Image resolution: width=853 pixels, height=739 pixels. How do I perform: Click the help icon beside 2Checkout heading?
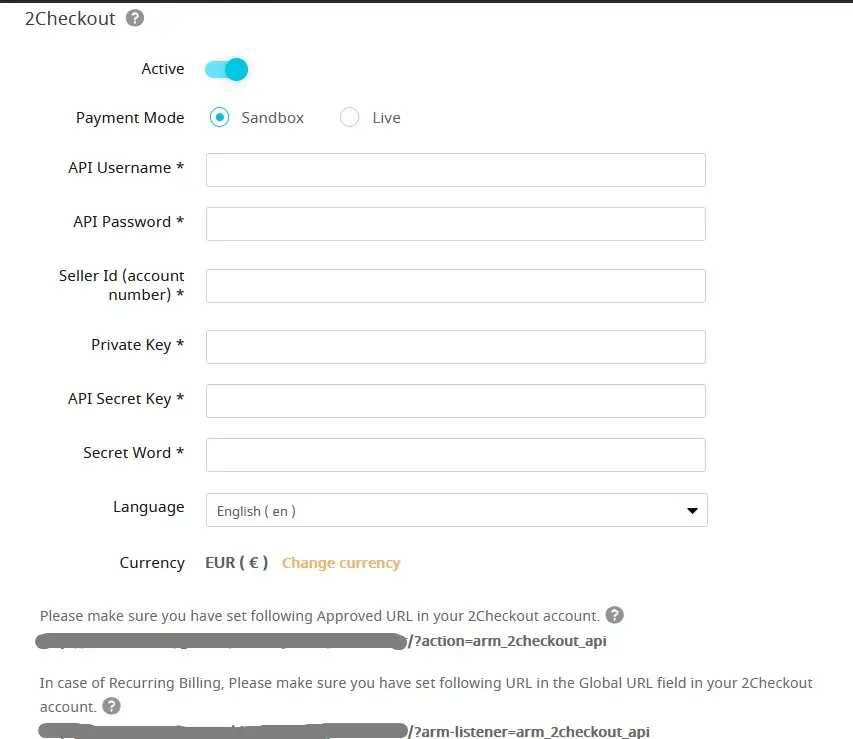[135, 18]
